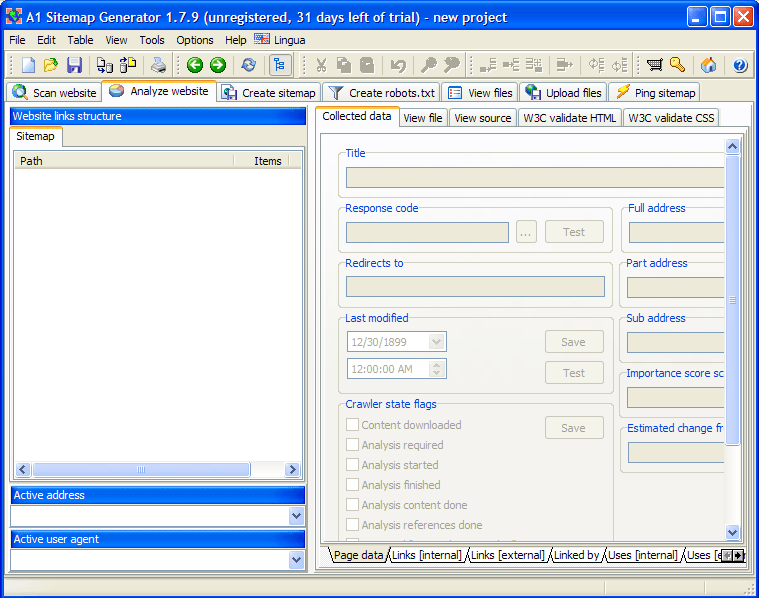Click the right arrow of sitemap horizontal scrollbar
Image resolution: width=759 pixels, height=598 pixels.
pos(292,469)
